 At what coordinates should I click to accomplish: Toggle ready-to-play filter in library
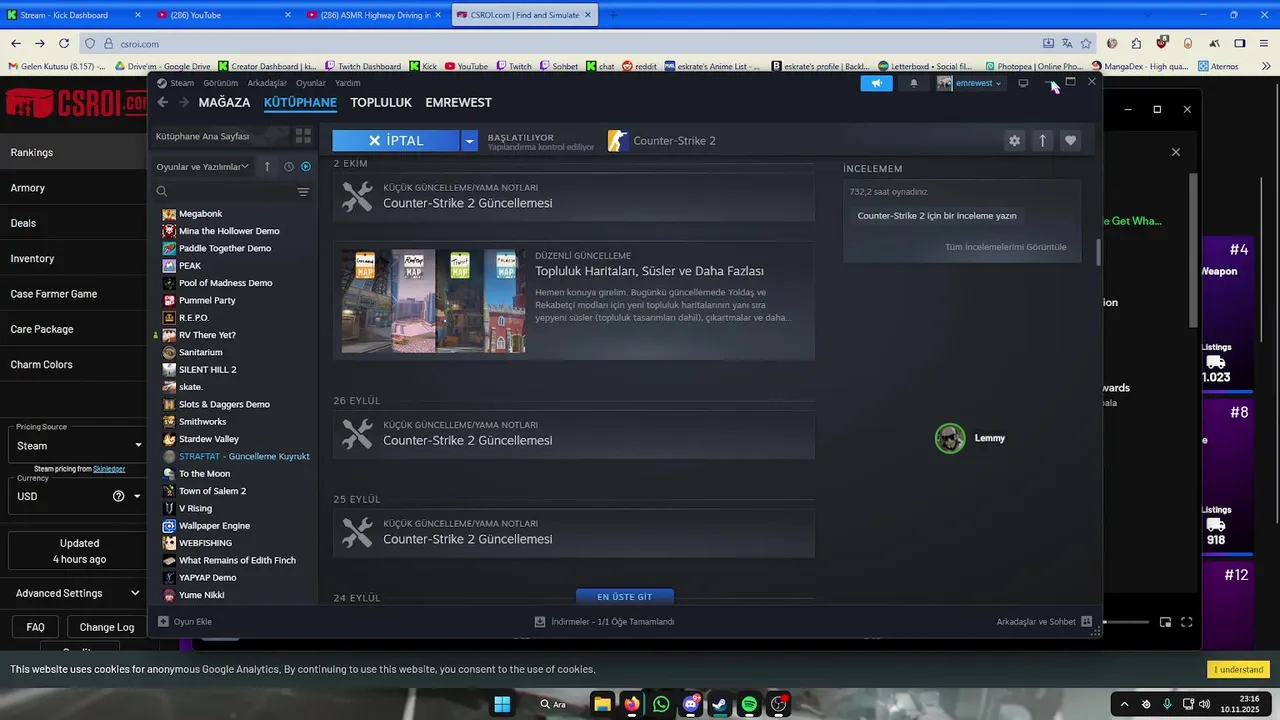point(306,167)
